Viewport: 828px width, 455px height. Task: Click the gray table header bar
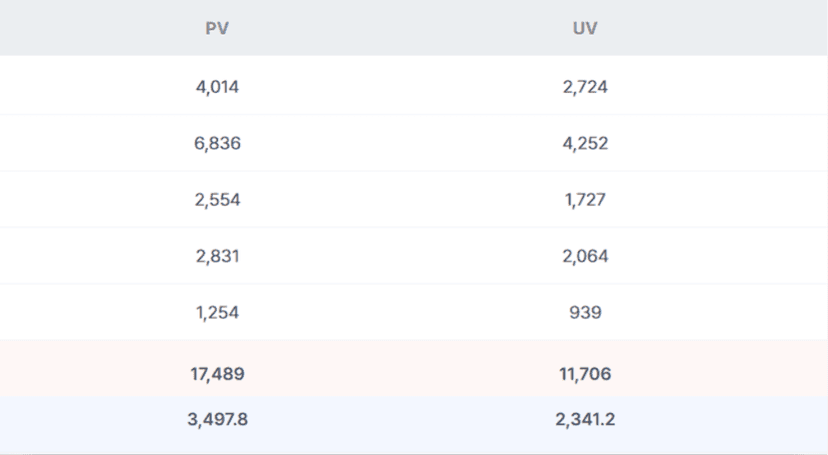[x=400, y=28]
